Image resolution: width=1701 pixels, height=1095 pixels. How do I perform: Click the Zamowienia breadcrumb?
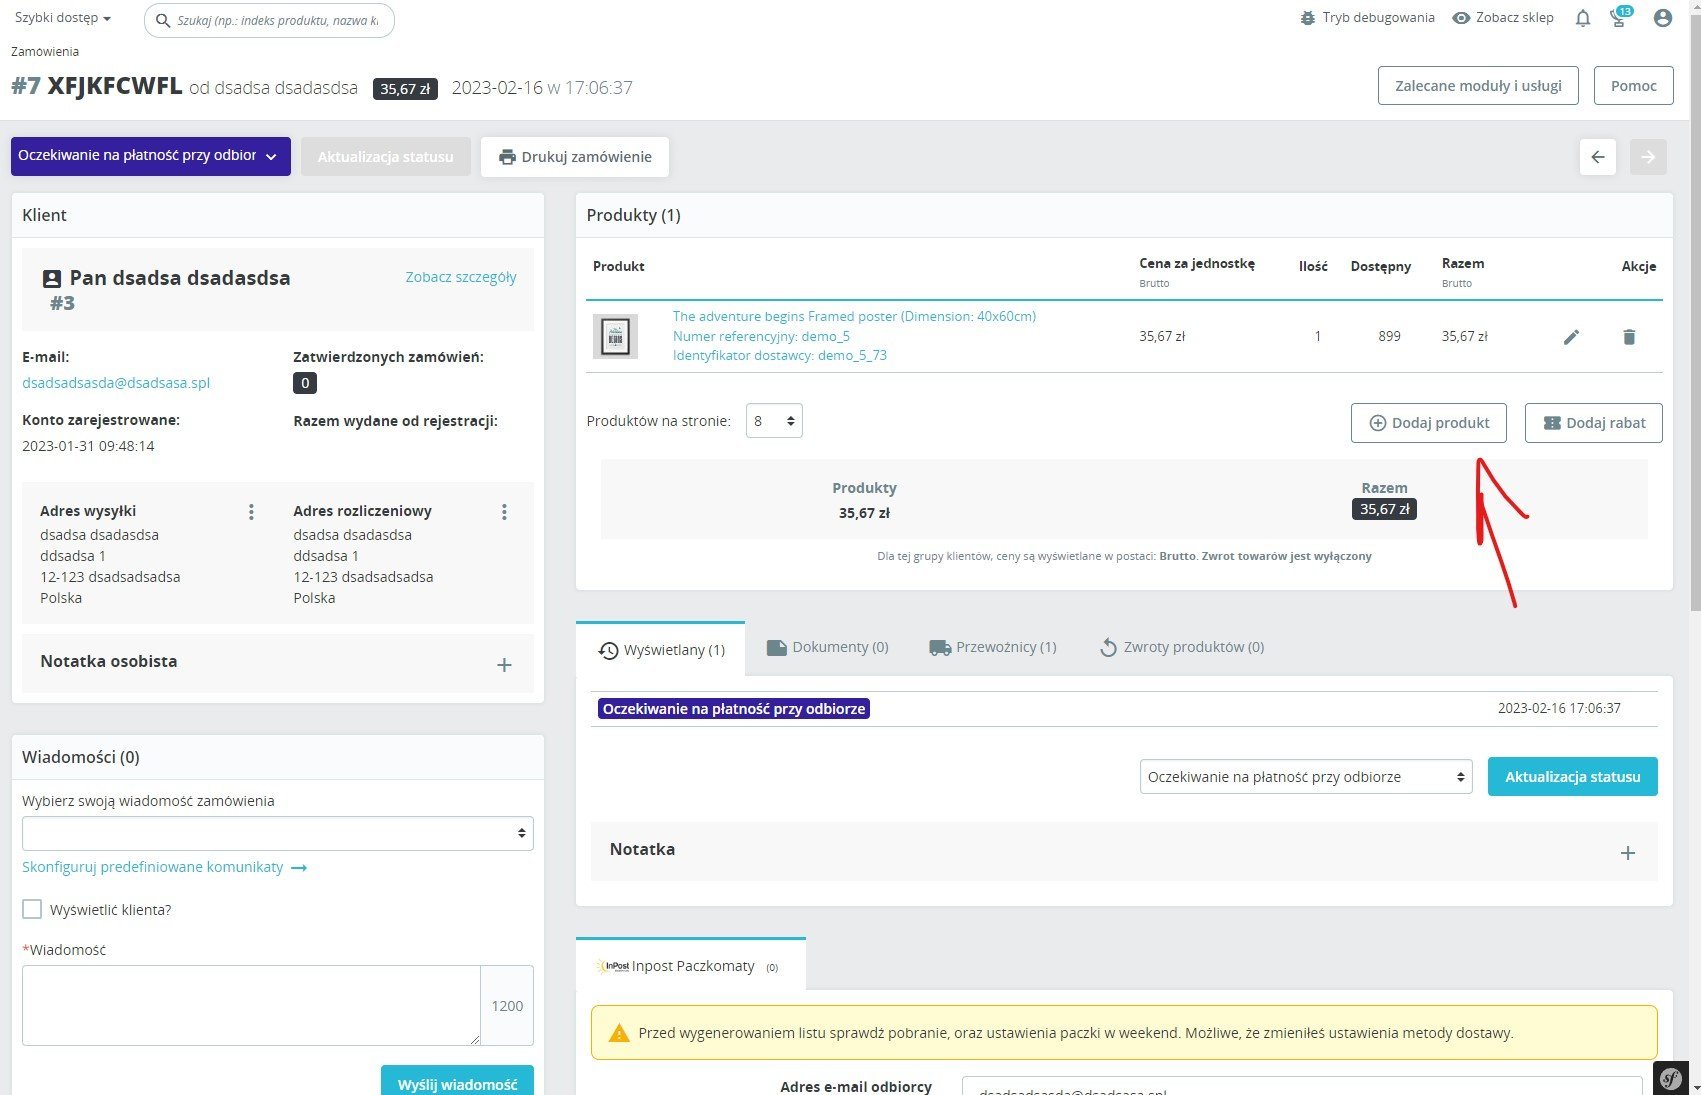click(45, 51)
